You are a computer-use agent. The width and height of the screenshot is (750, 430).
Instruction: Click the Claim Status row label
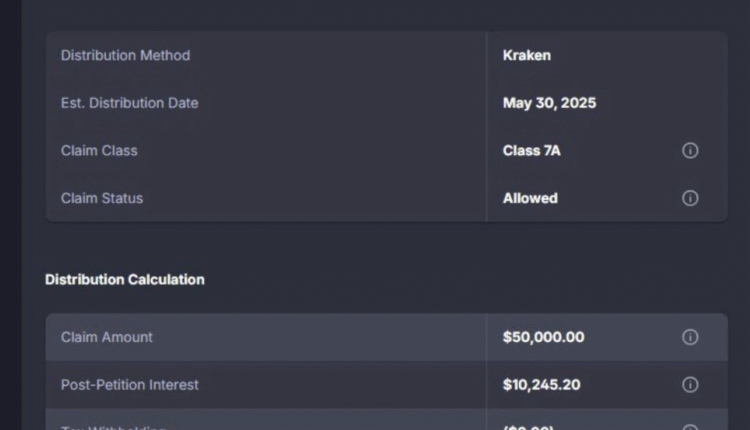click(102, 198)
